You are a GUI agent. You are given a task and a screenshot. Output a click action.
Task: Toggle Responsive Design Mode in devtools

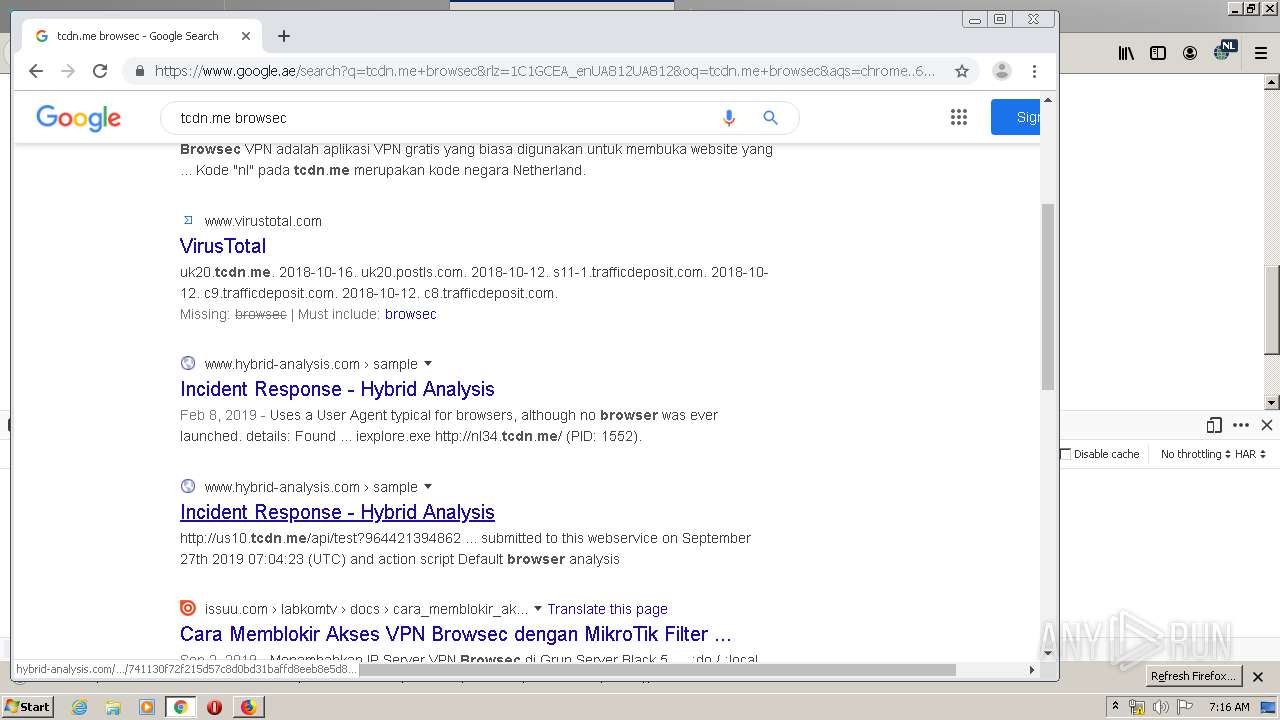point(1214,425)
